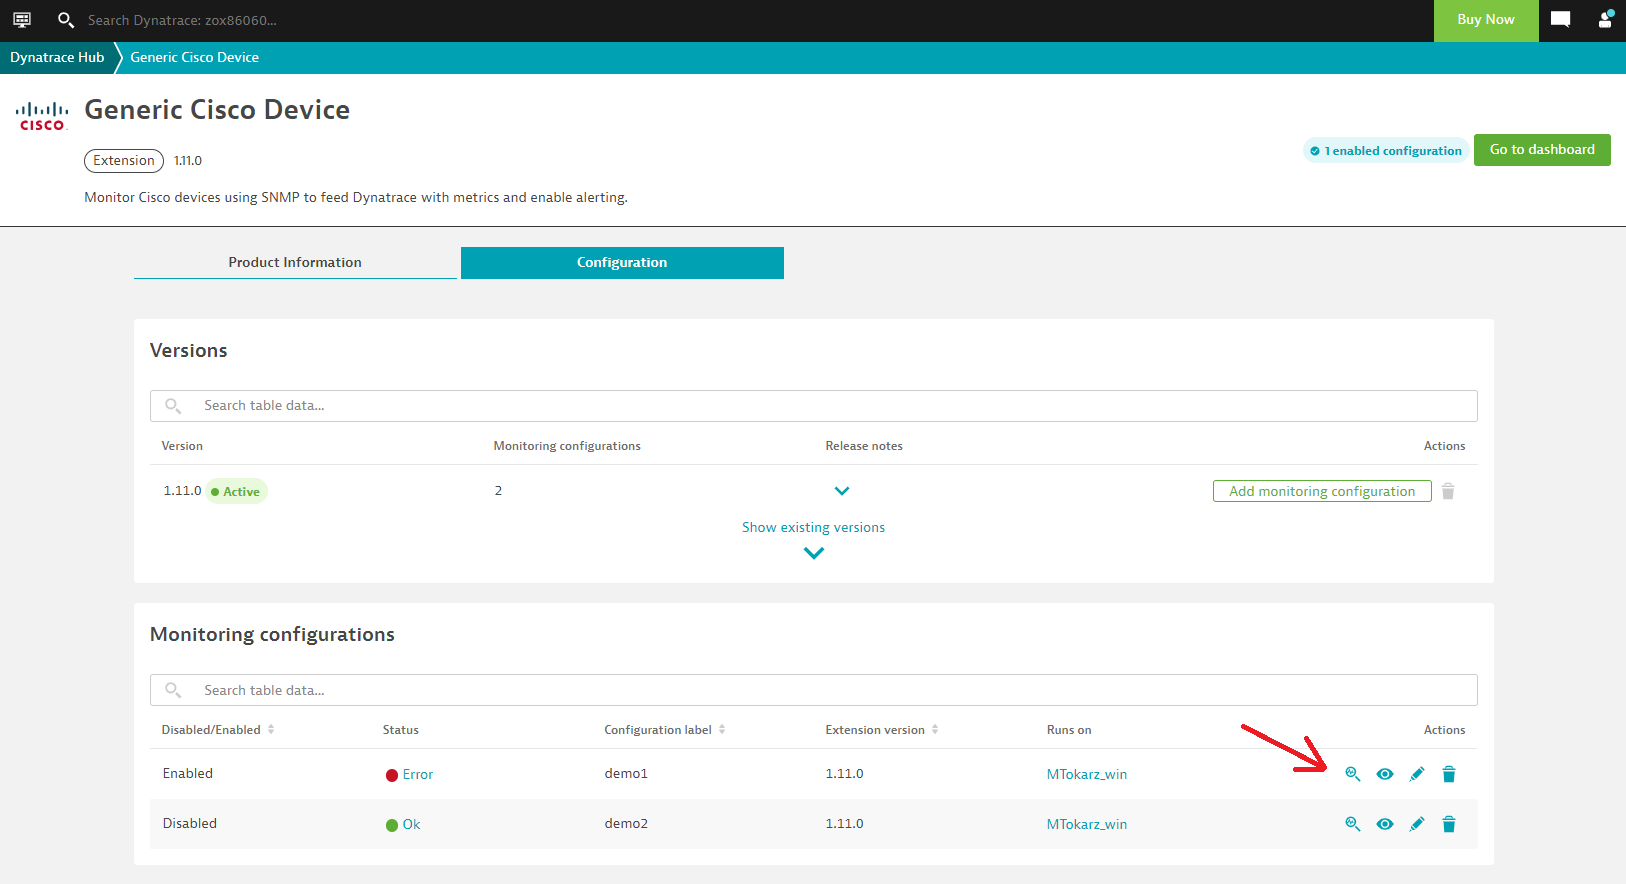
Task: Click the Buy Now button
Action: 1486,20
